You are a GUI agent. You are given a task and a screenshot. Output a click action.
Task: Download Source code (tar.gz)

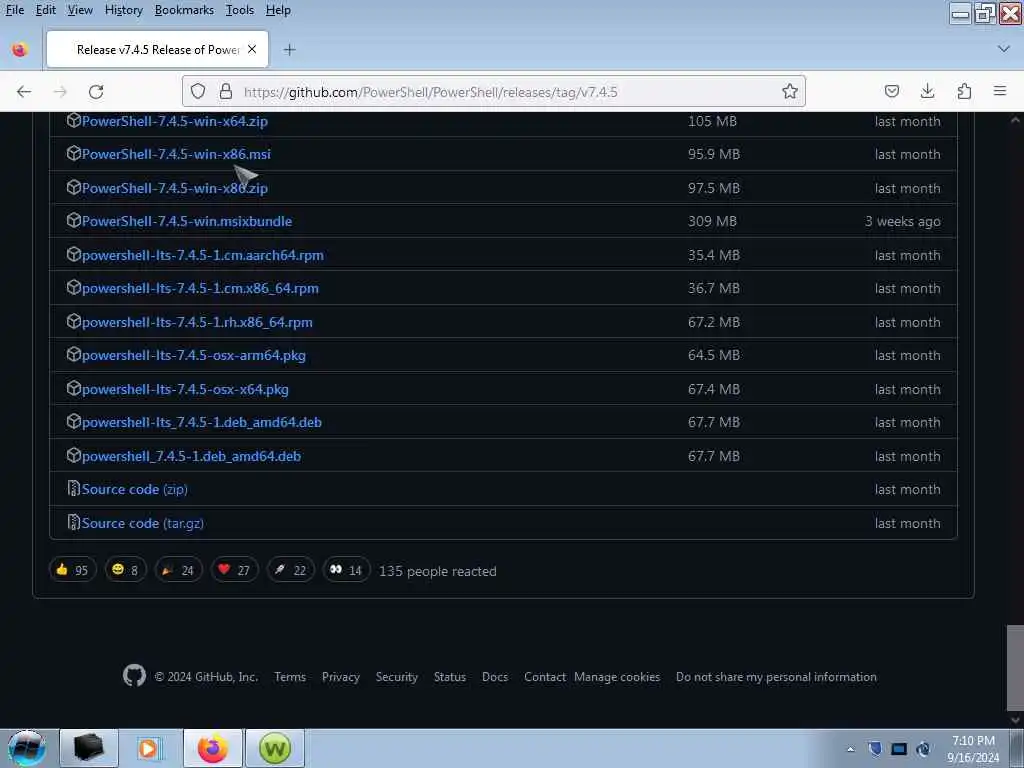[x=142, y=523]
